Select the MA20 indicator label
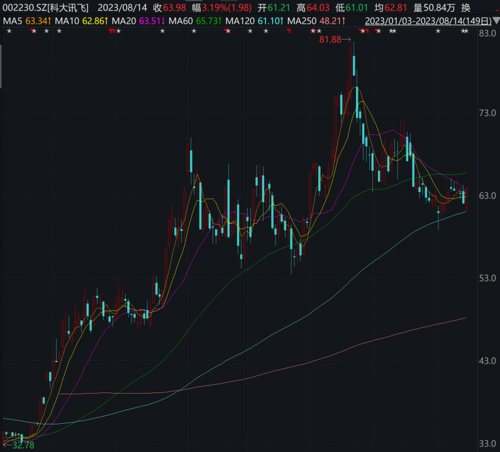 (124, 21)
